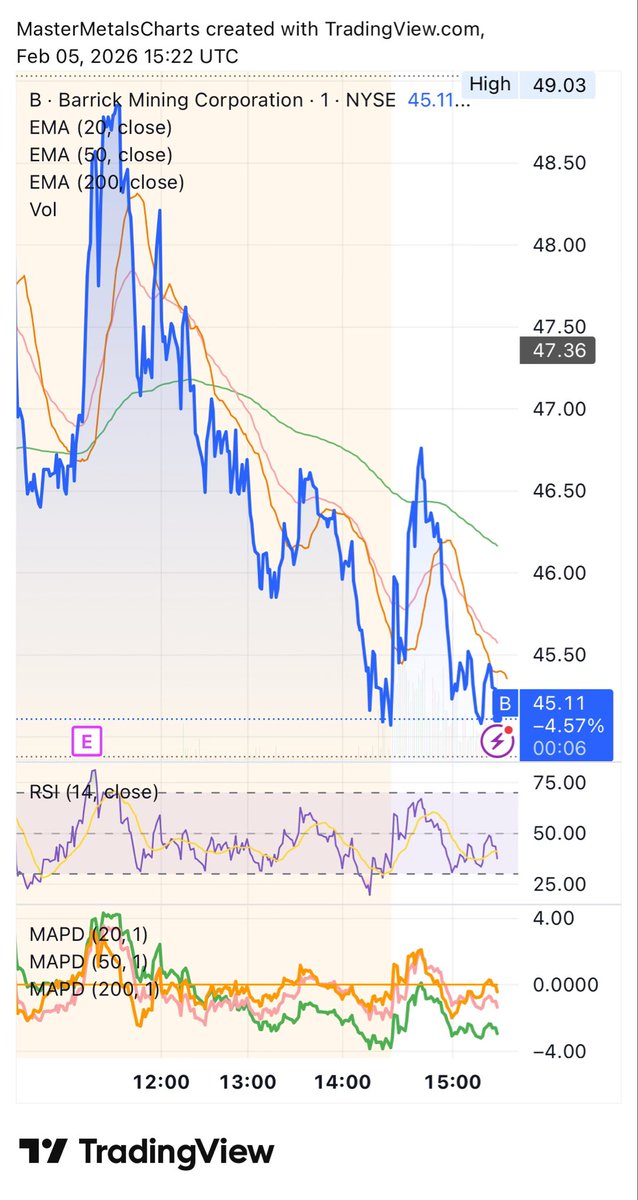The width and height of the screenshot is (638, 1200).
Task: Click the blue B symbol badge
Action: 505,703
